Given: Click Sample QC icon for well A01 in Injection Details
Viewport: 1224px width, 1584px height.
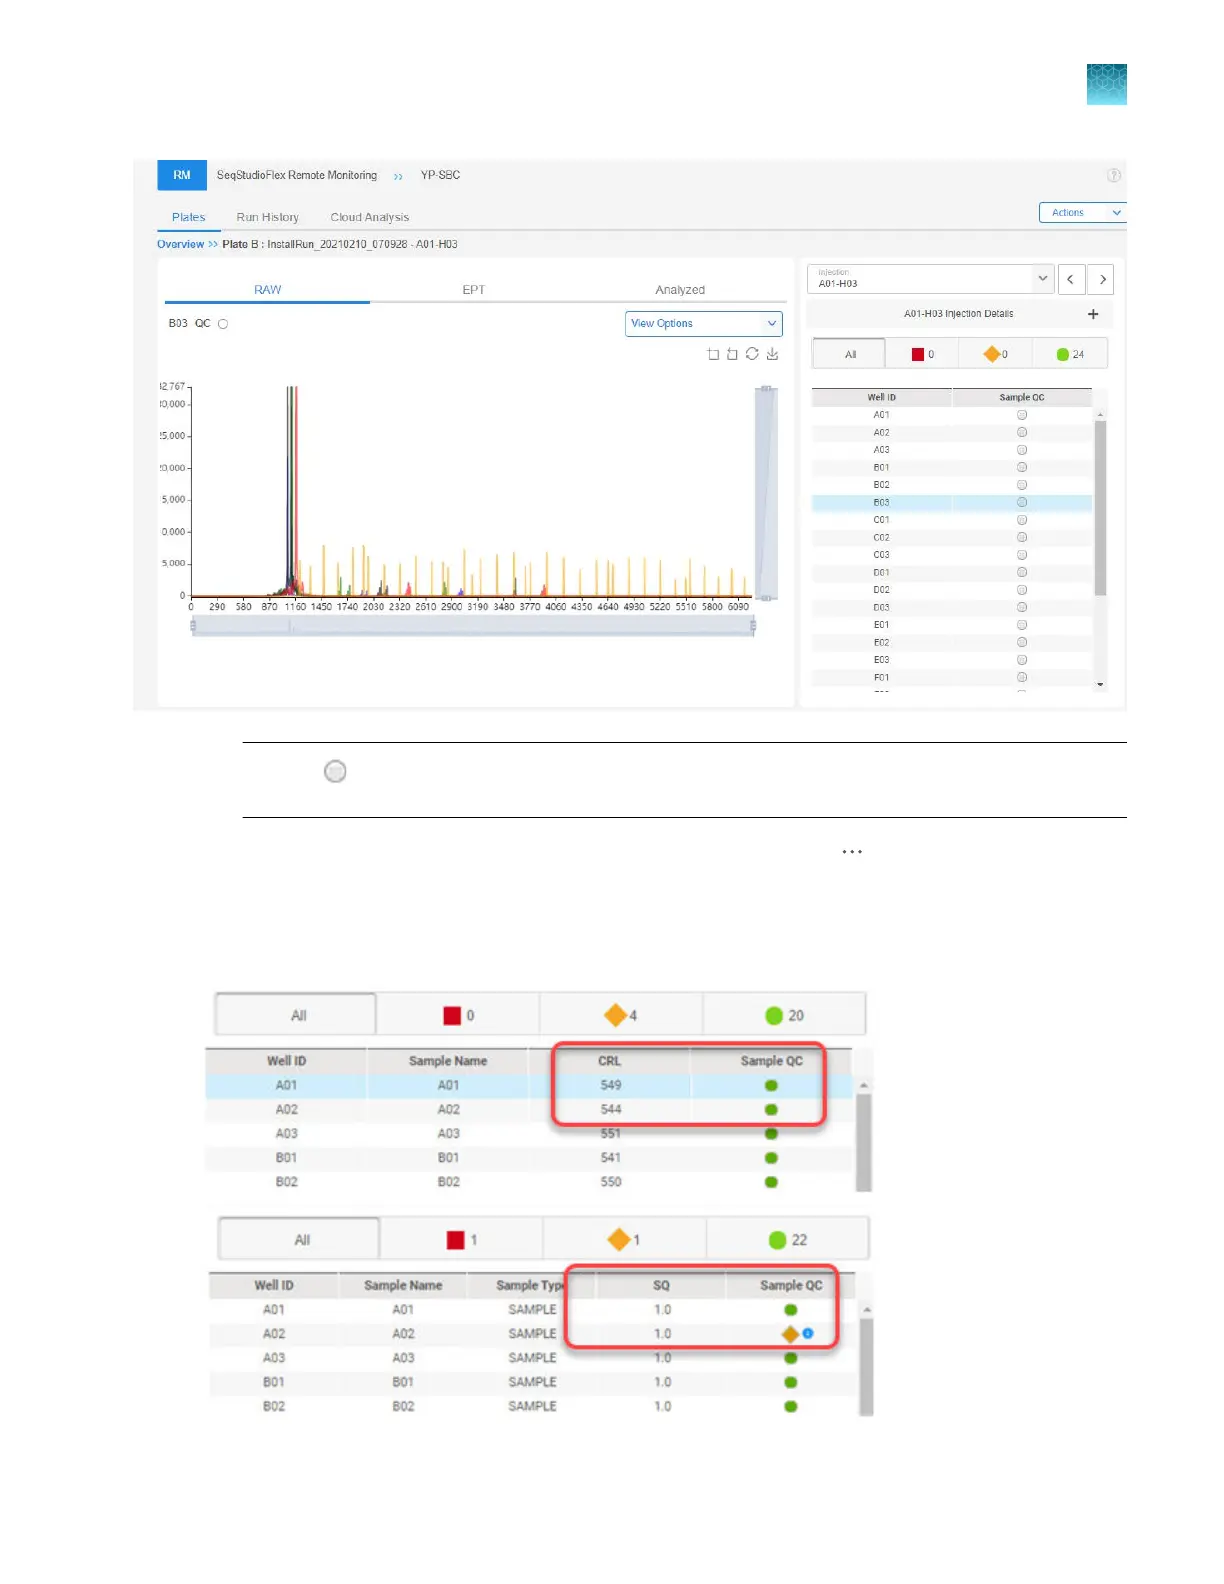Looking at the screenshot, I should coord(1022,415).
